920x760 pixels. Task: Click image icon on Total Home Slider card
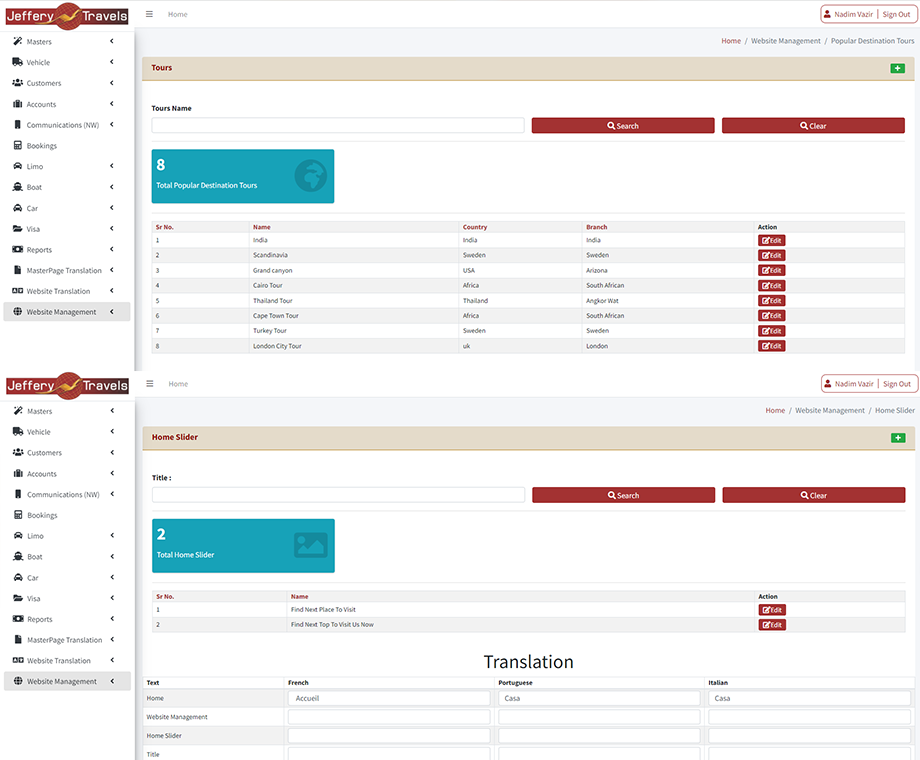pos(310,546)
